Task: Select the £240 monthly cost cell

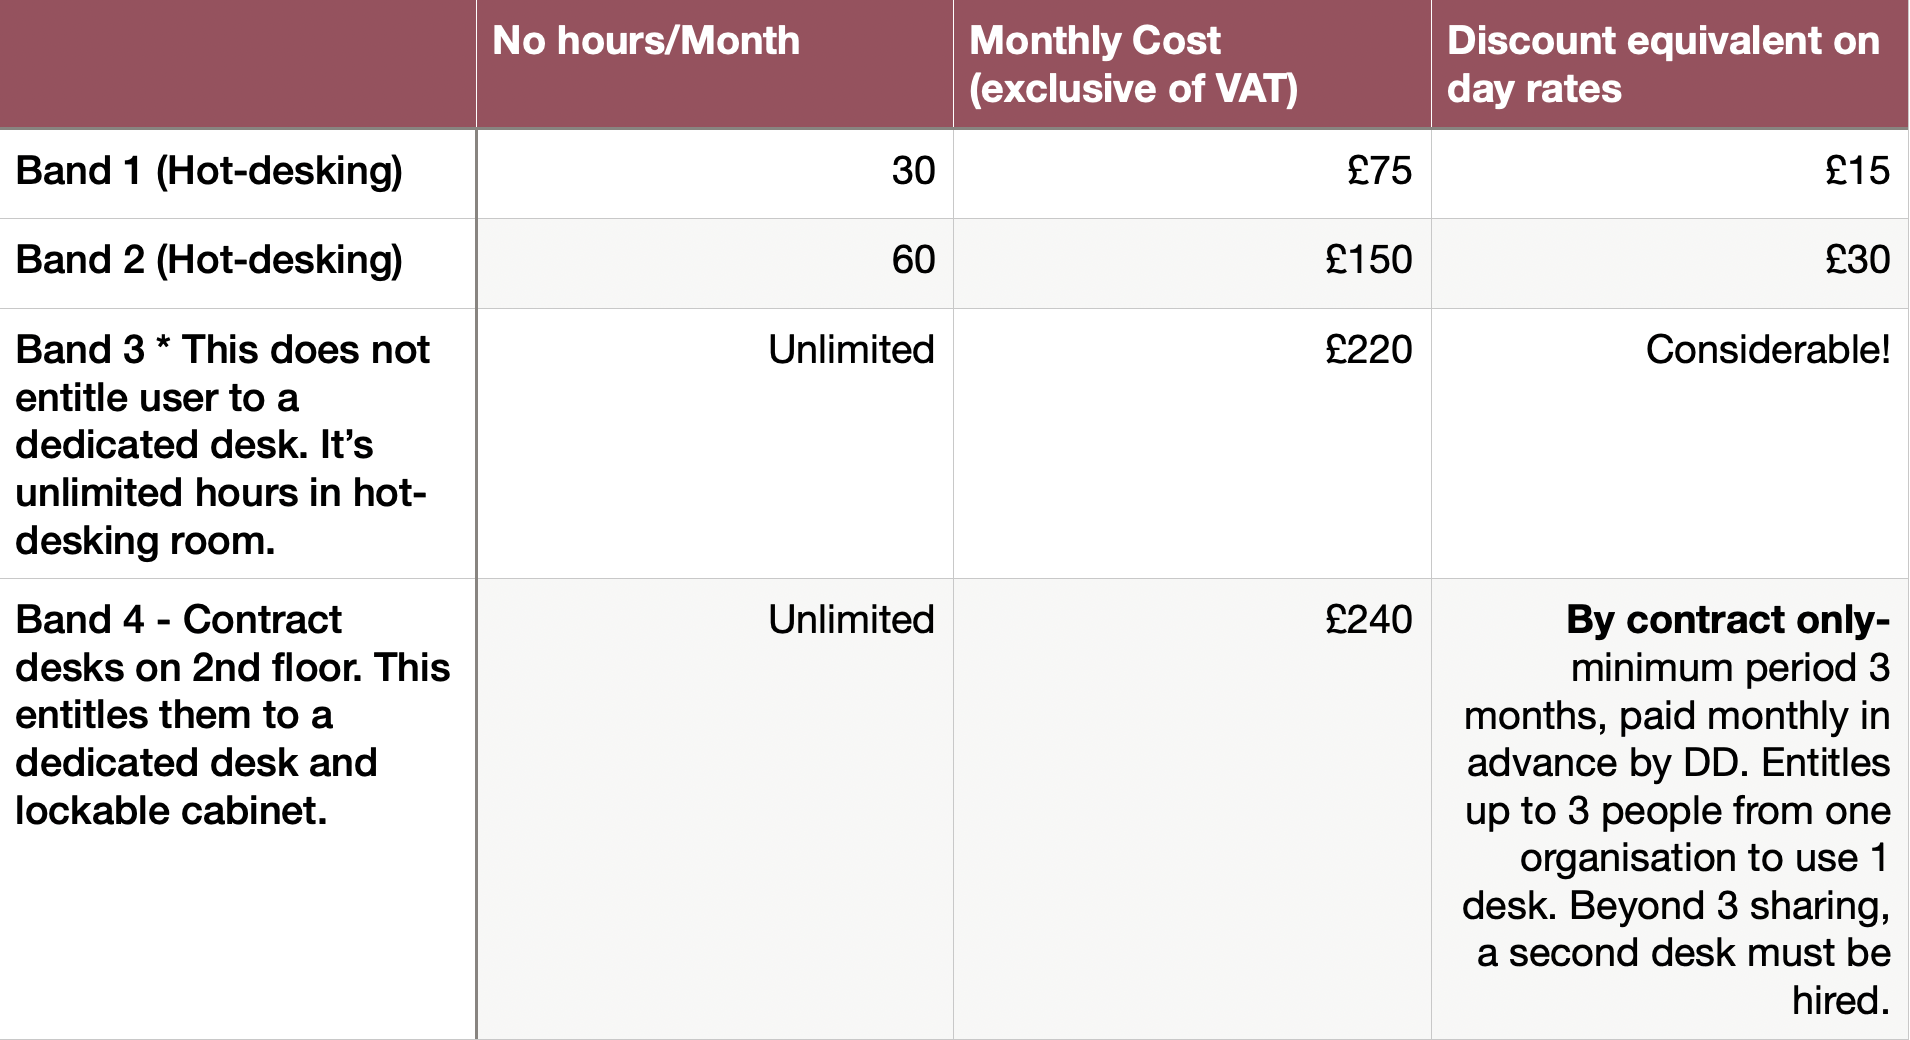Action: click(x=1368, y=620)
